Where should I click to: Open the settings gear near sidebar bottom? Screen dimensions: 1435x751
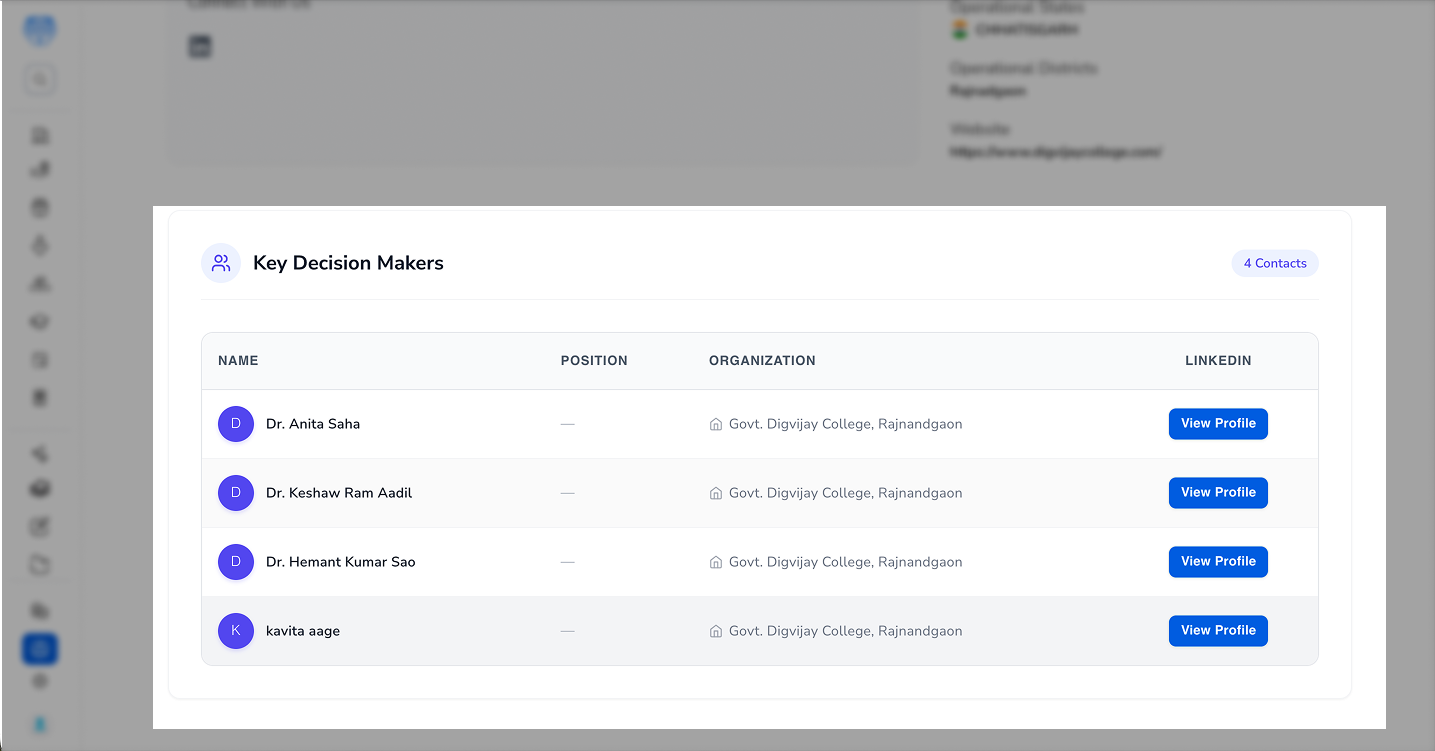39,681
